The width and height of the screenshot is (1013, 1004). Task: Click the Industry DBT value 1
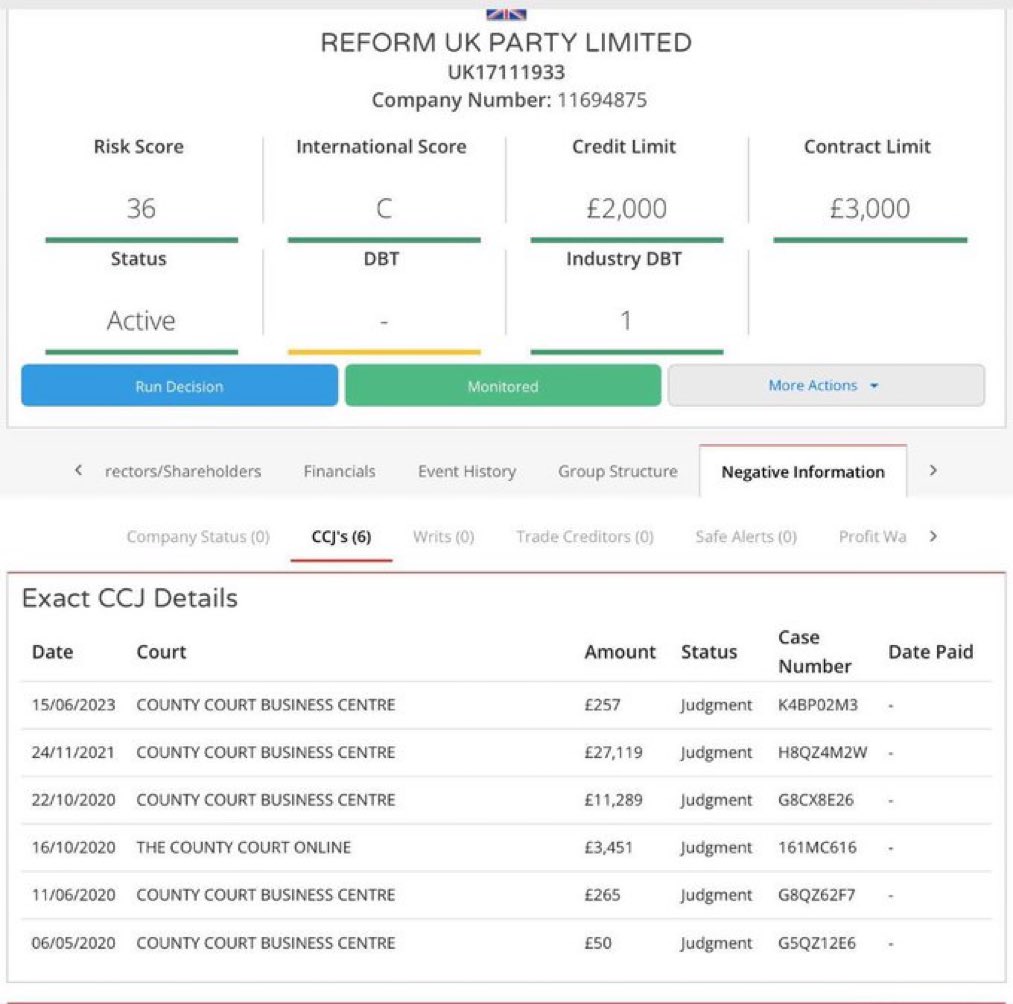625,320
